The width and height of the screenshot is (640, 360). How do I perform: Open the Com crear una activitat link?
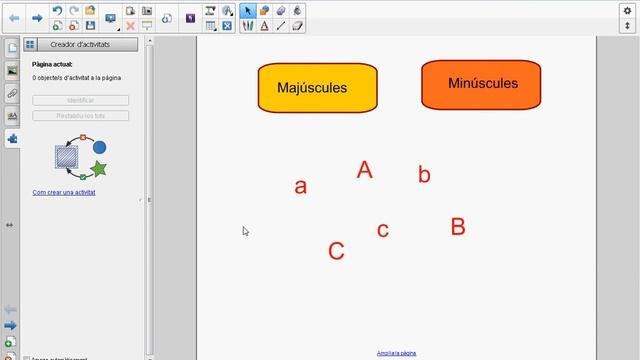pos(64,192)
